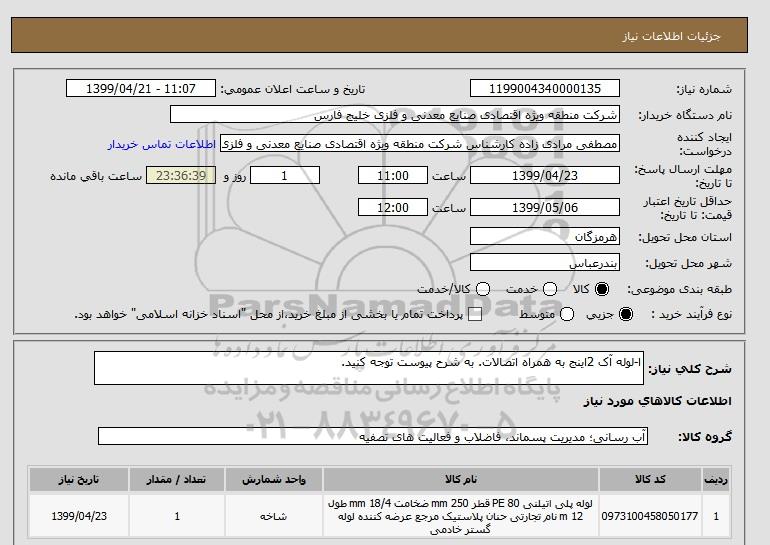Click the need number field 1199004340000135
The width and height of the screenshot is (770, 545).
coord(545,88)
